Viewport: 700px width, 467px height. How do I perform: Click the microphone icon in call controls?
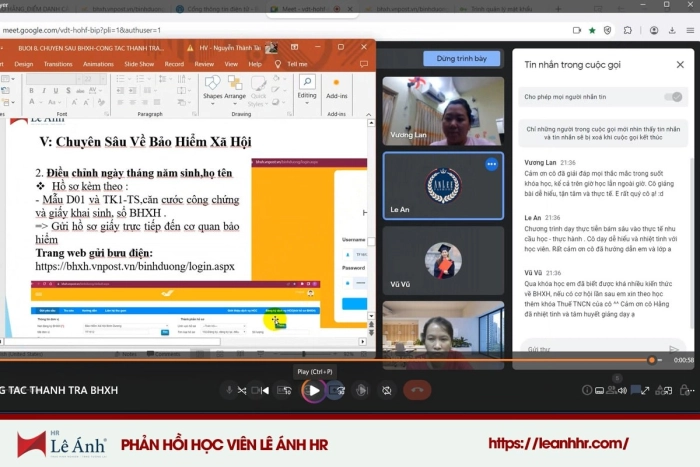(229, 390)
